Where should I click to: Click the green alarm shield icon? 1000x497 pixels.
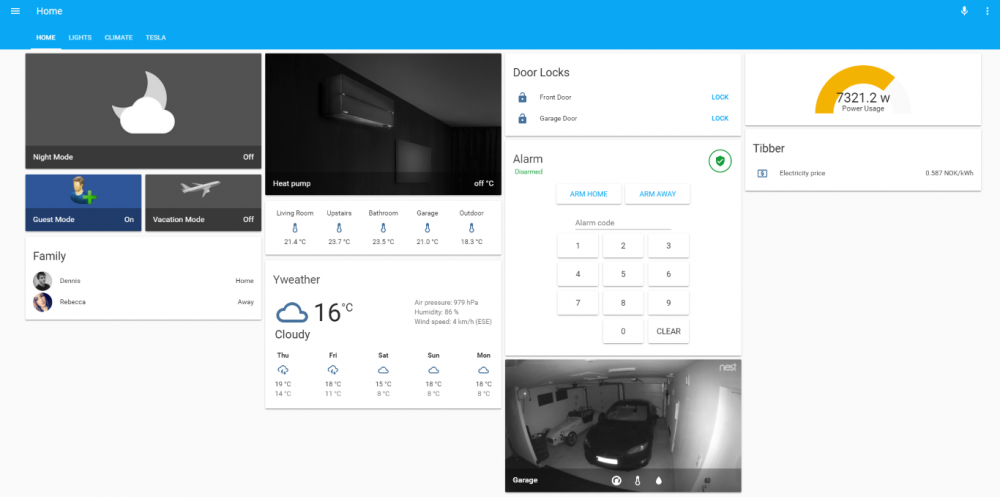coord(719,160)
